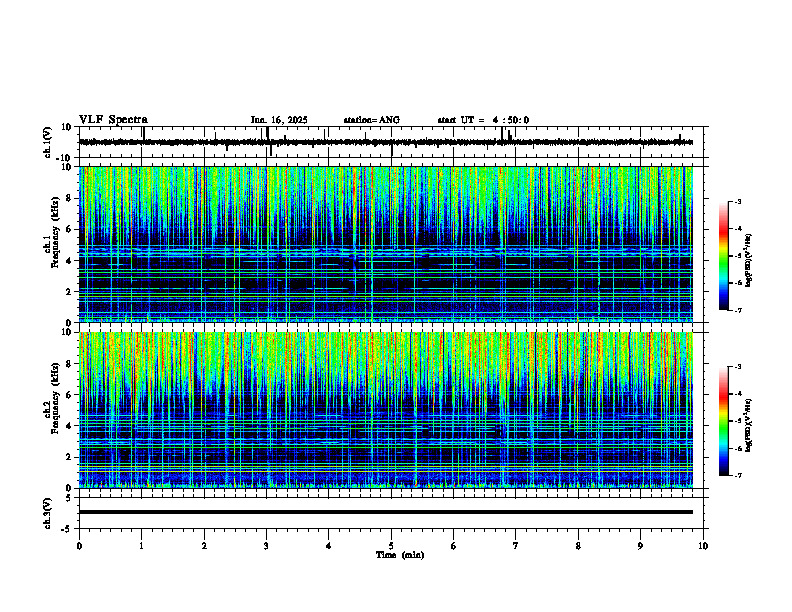Image resolution: width=792 pixels, height=612 pixels.
Task: Click the '-5' tick on ch.3(V) axis
Action: pyautogui.click(x=68, y=529)
